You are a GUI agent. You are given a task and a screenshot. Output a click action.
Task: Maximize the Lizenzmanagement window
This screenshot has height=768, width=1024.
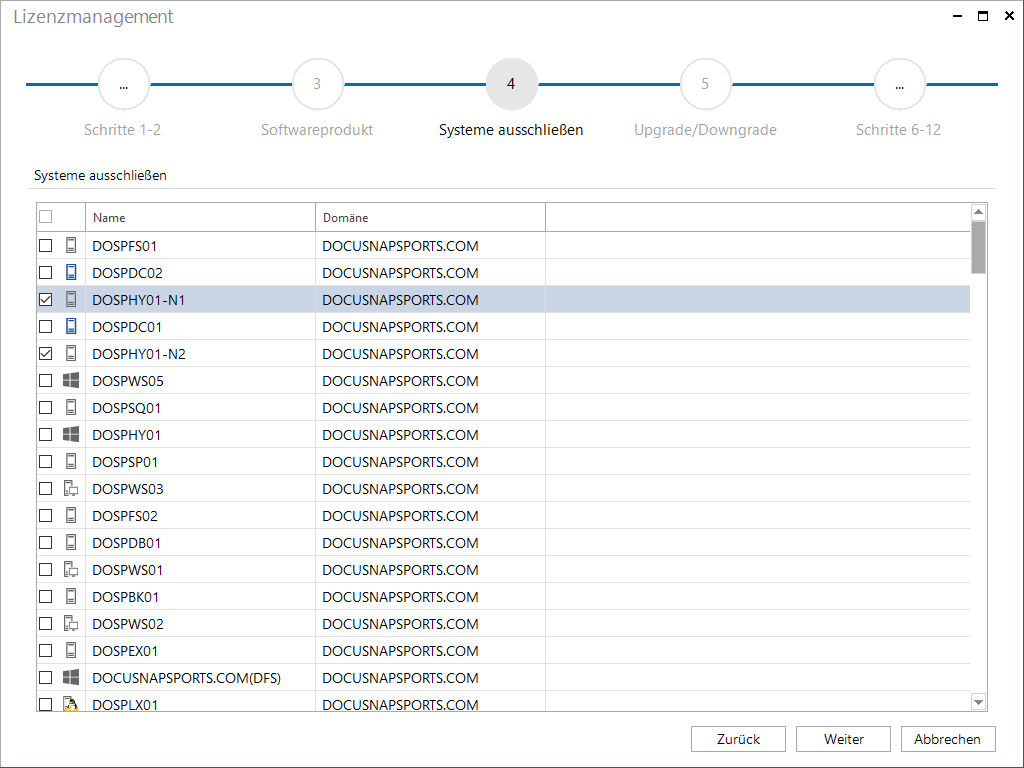pyautogui.click(x=983, y=16)
